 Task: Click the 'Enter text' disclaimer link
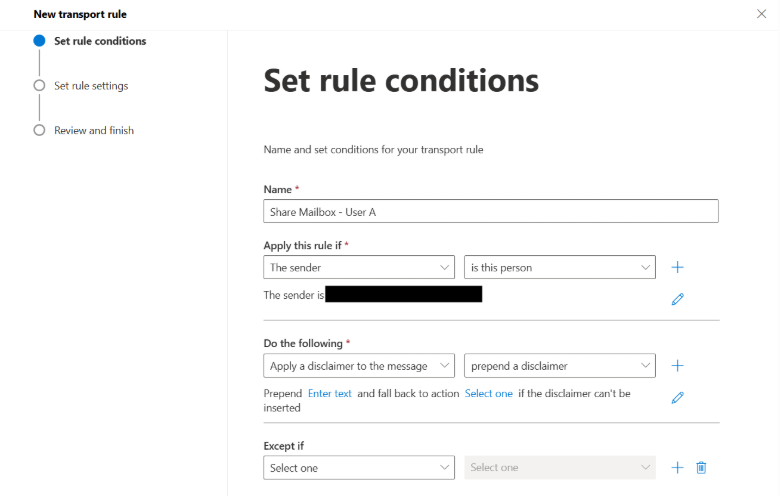click(x=330, y=393)
